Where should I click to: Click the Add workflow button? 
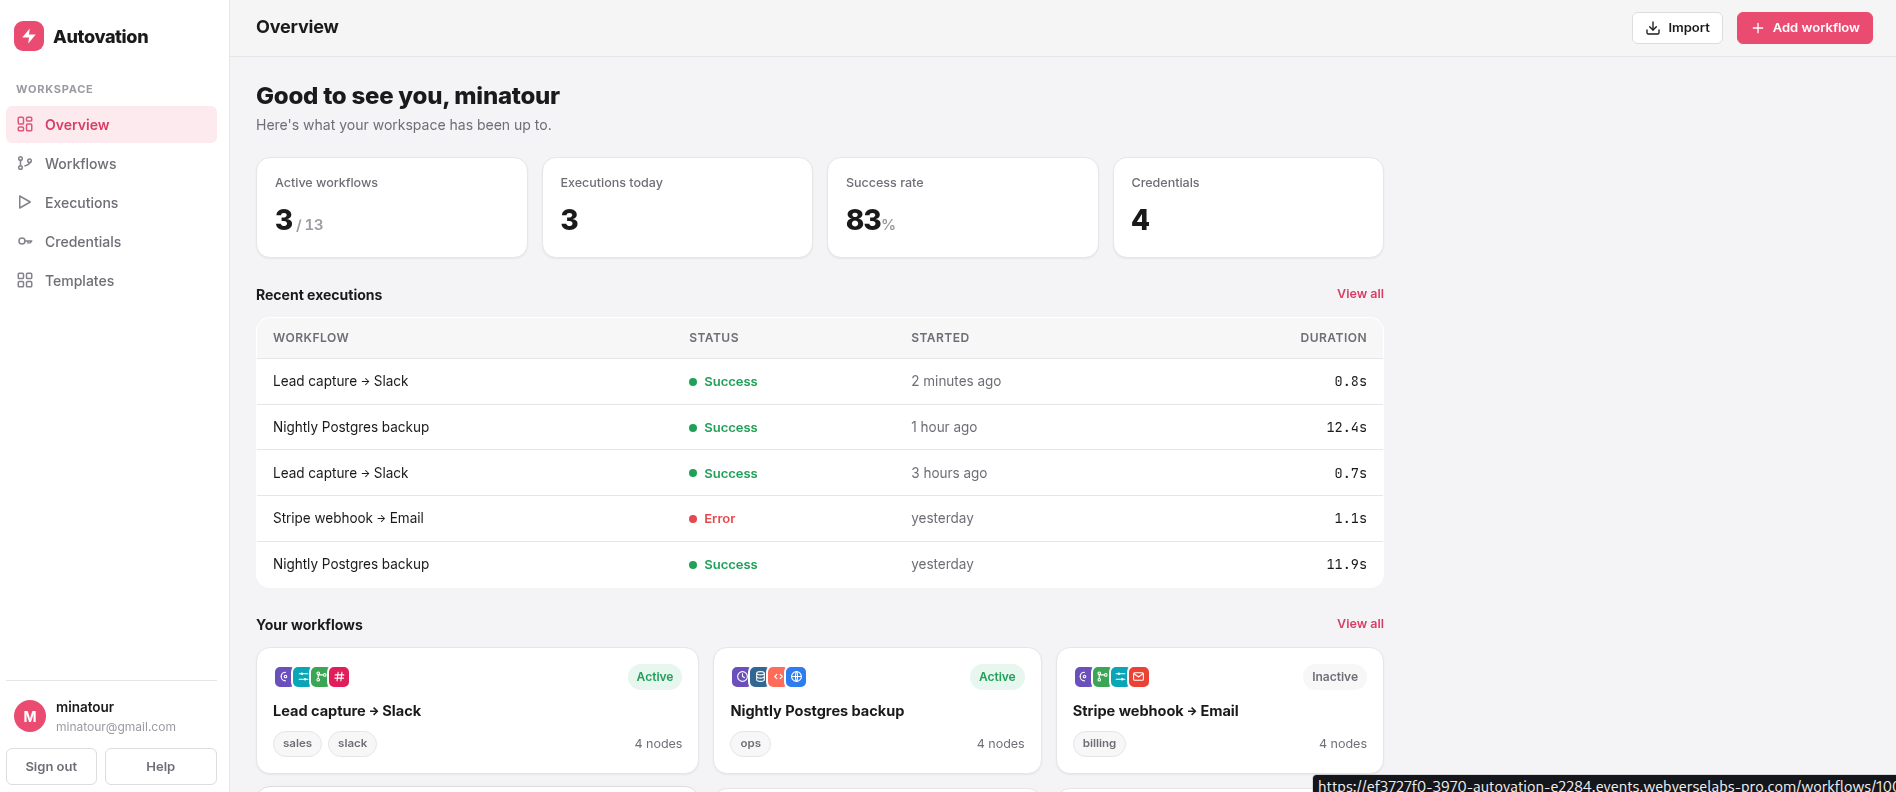pos(1804,28)
